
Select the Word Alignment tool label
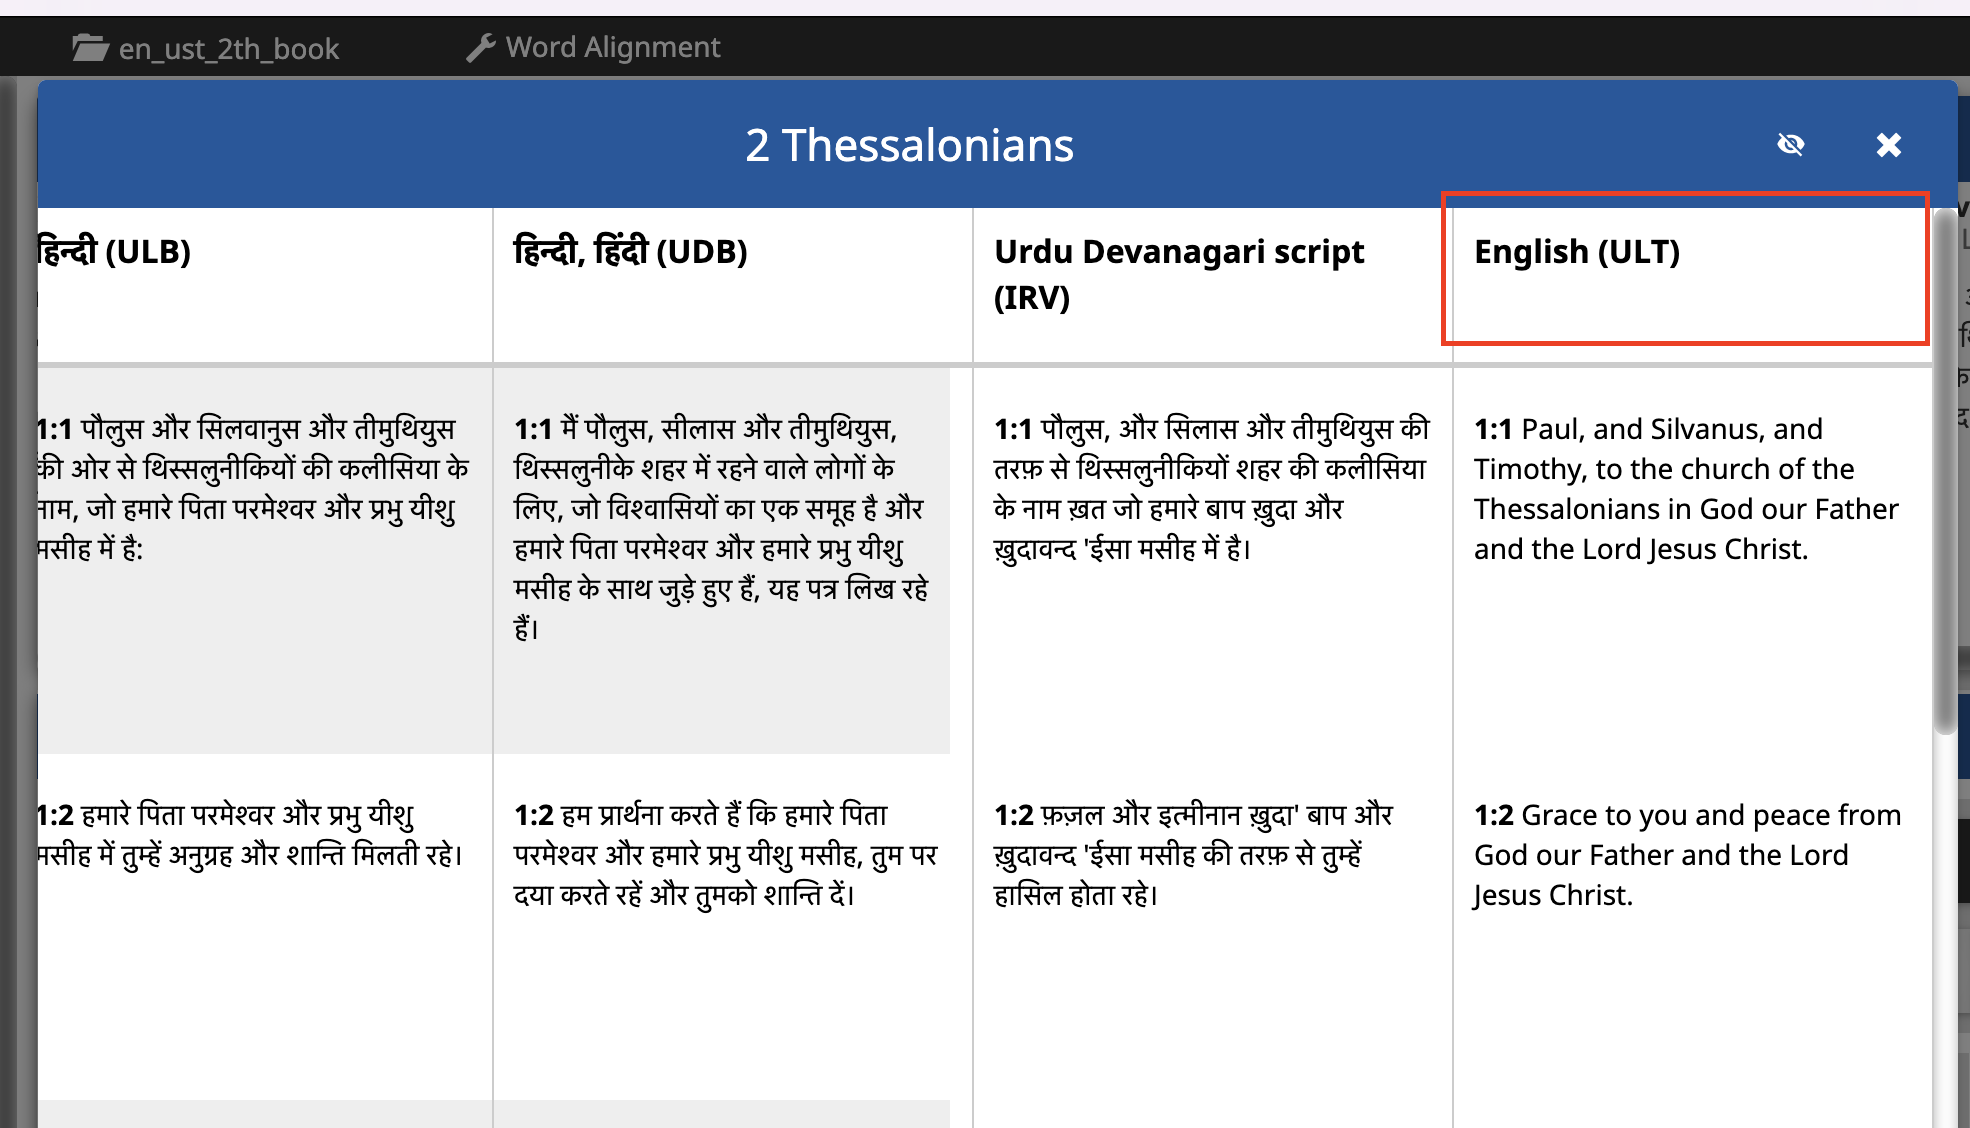[x=613, y=47]
